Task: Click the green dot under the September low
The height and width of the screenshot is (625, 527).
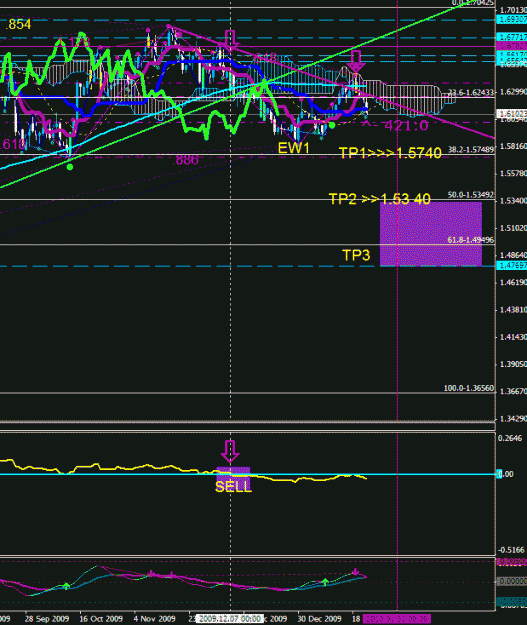Action: point(70,167)
